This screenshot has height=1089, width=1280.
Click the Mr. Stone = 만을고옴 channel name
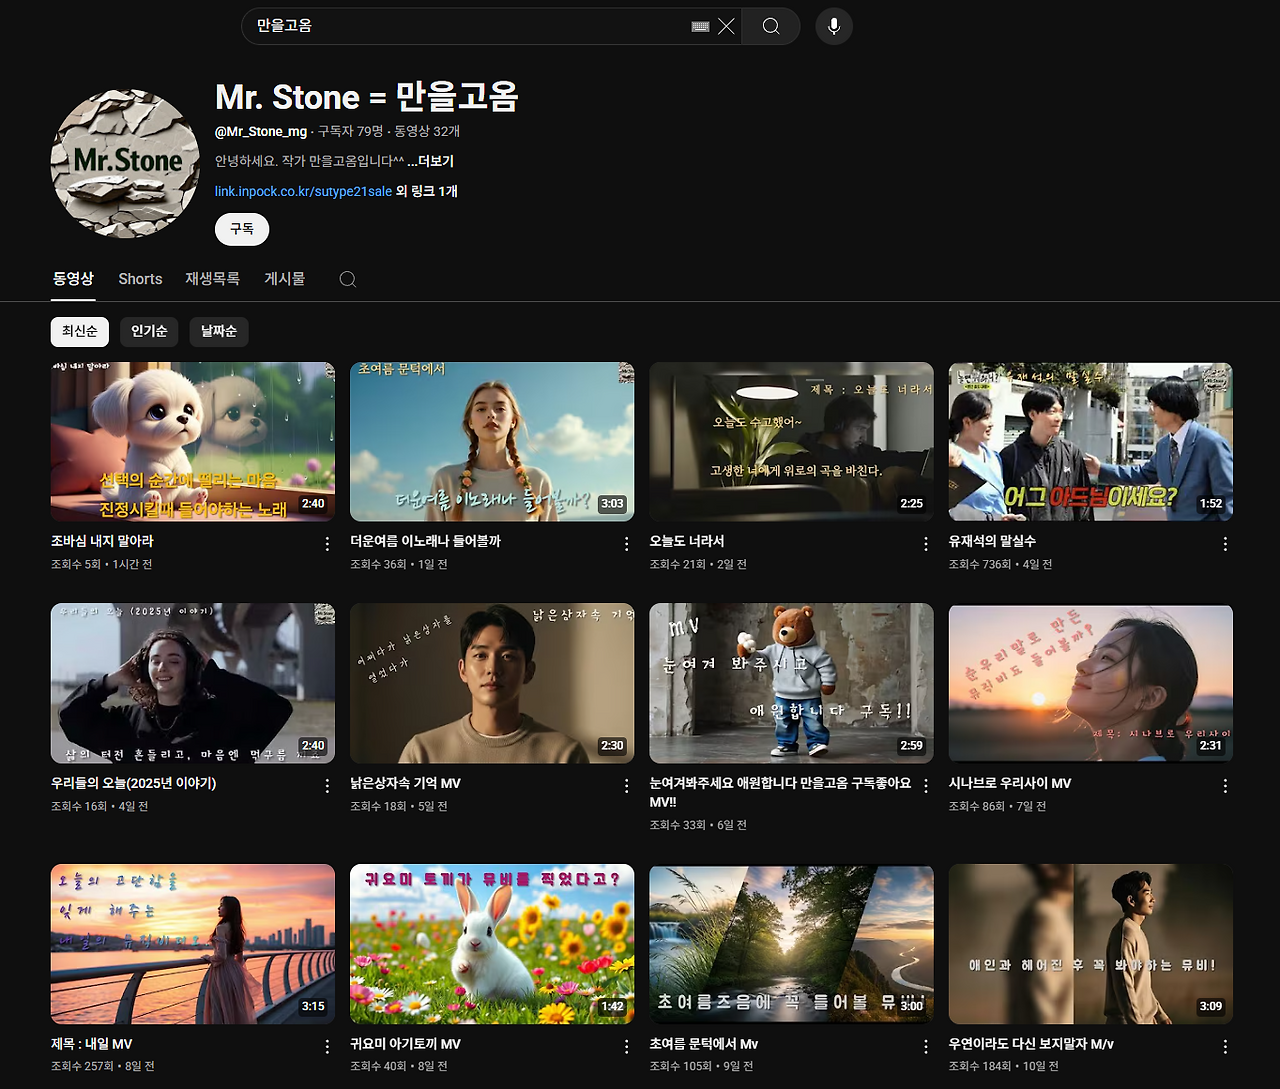pyautogui.click(x=367, y=97)
